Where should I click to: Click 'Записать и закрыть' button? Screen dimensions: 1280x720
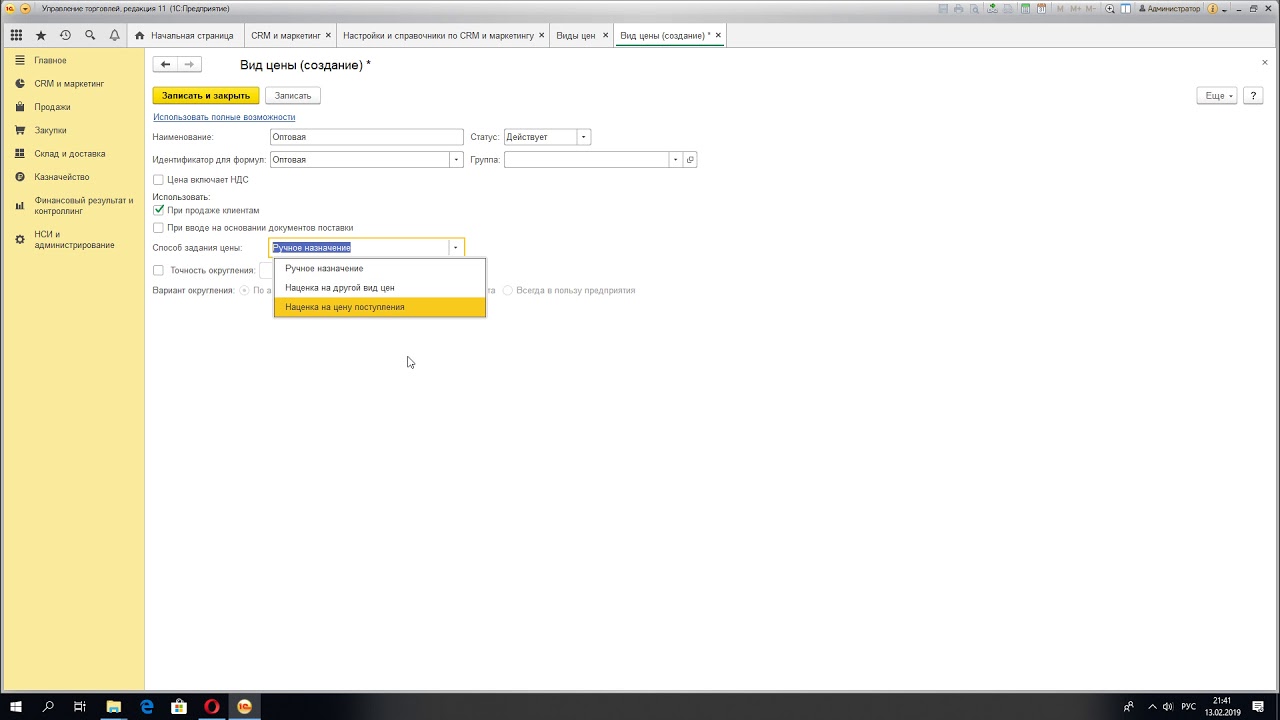[x=206, y=96]
